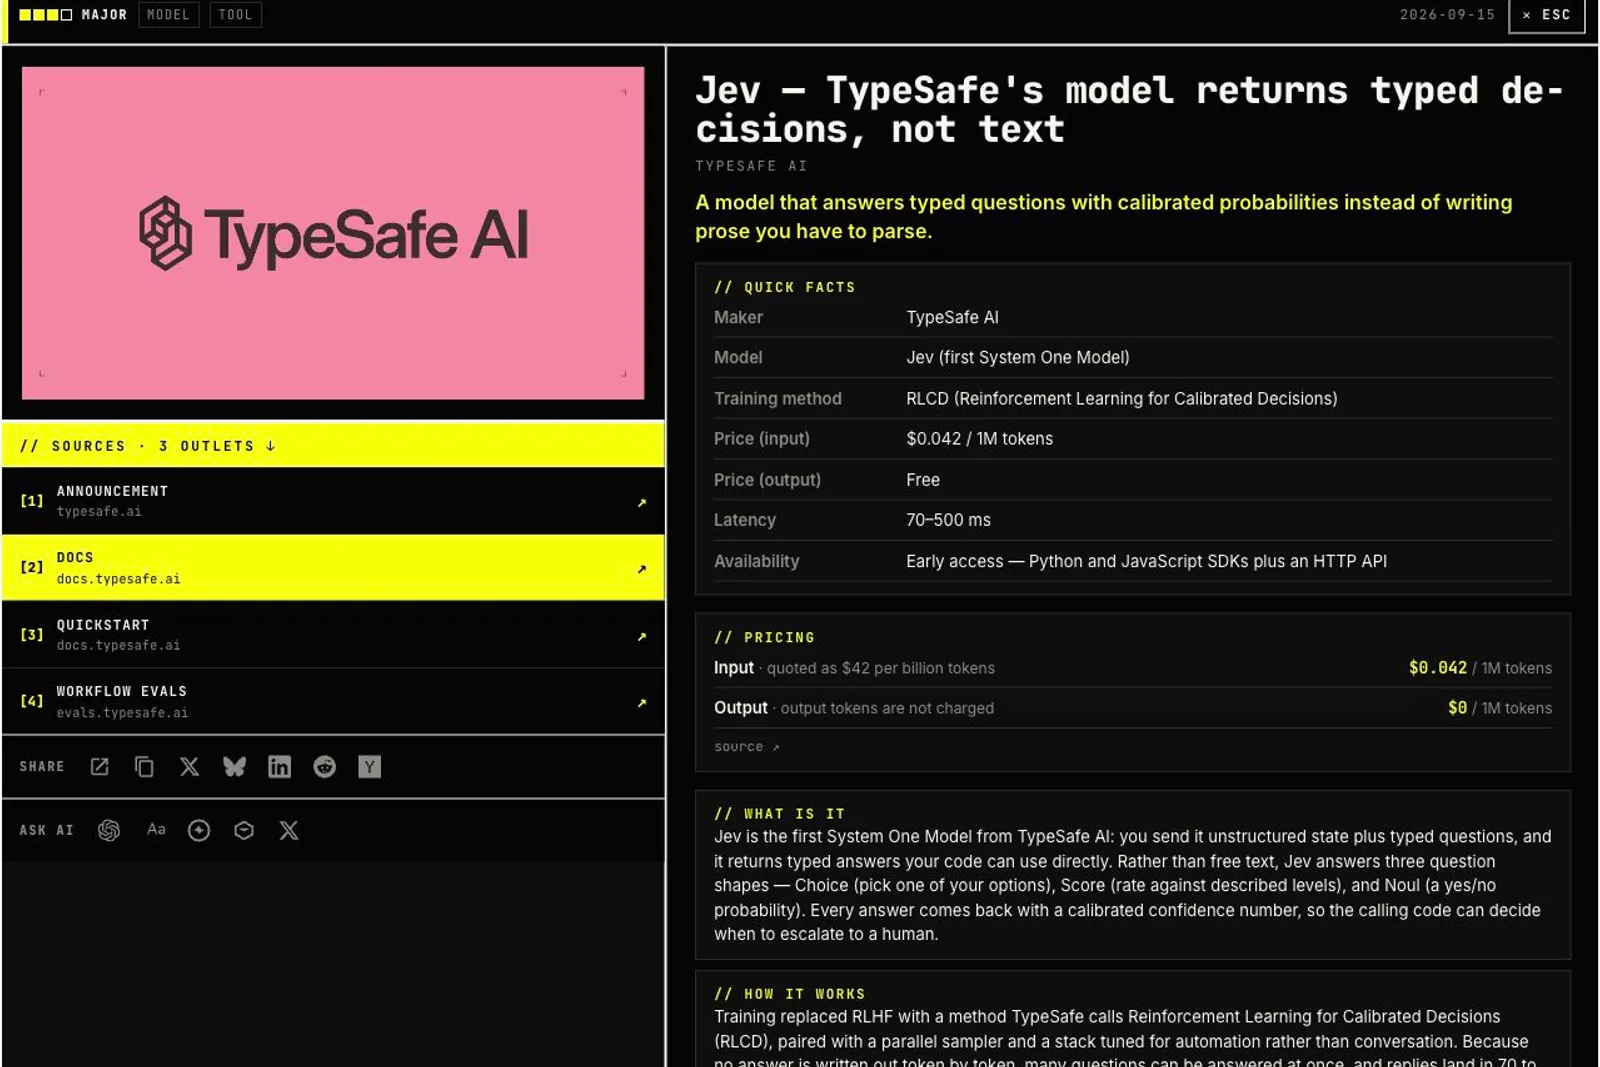Click the arrow icon on the Quickstart source
Screen dimensions: 1600x1067
[642, 636]
